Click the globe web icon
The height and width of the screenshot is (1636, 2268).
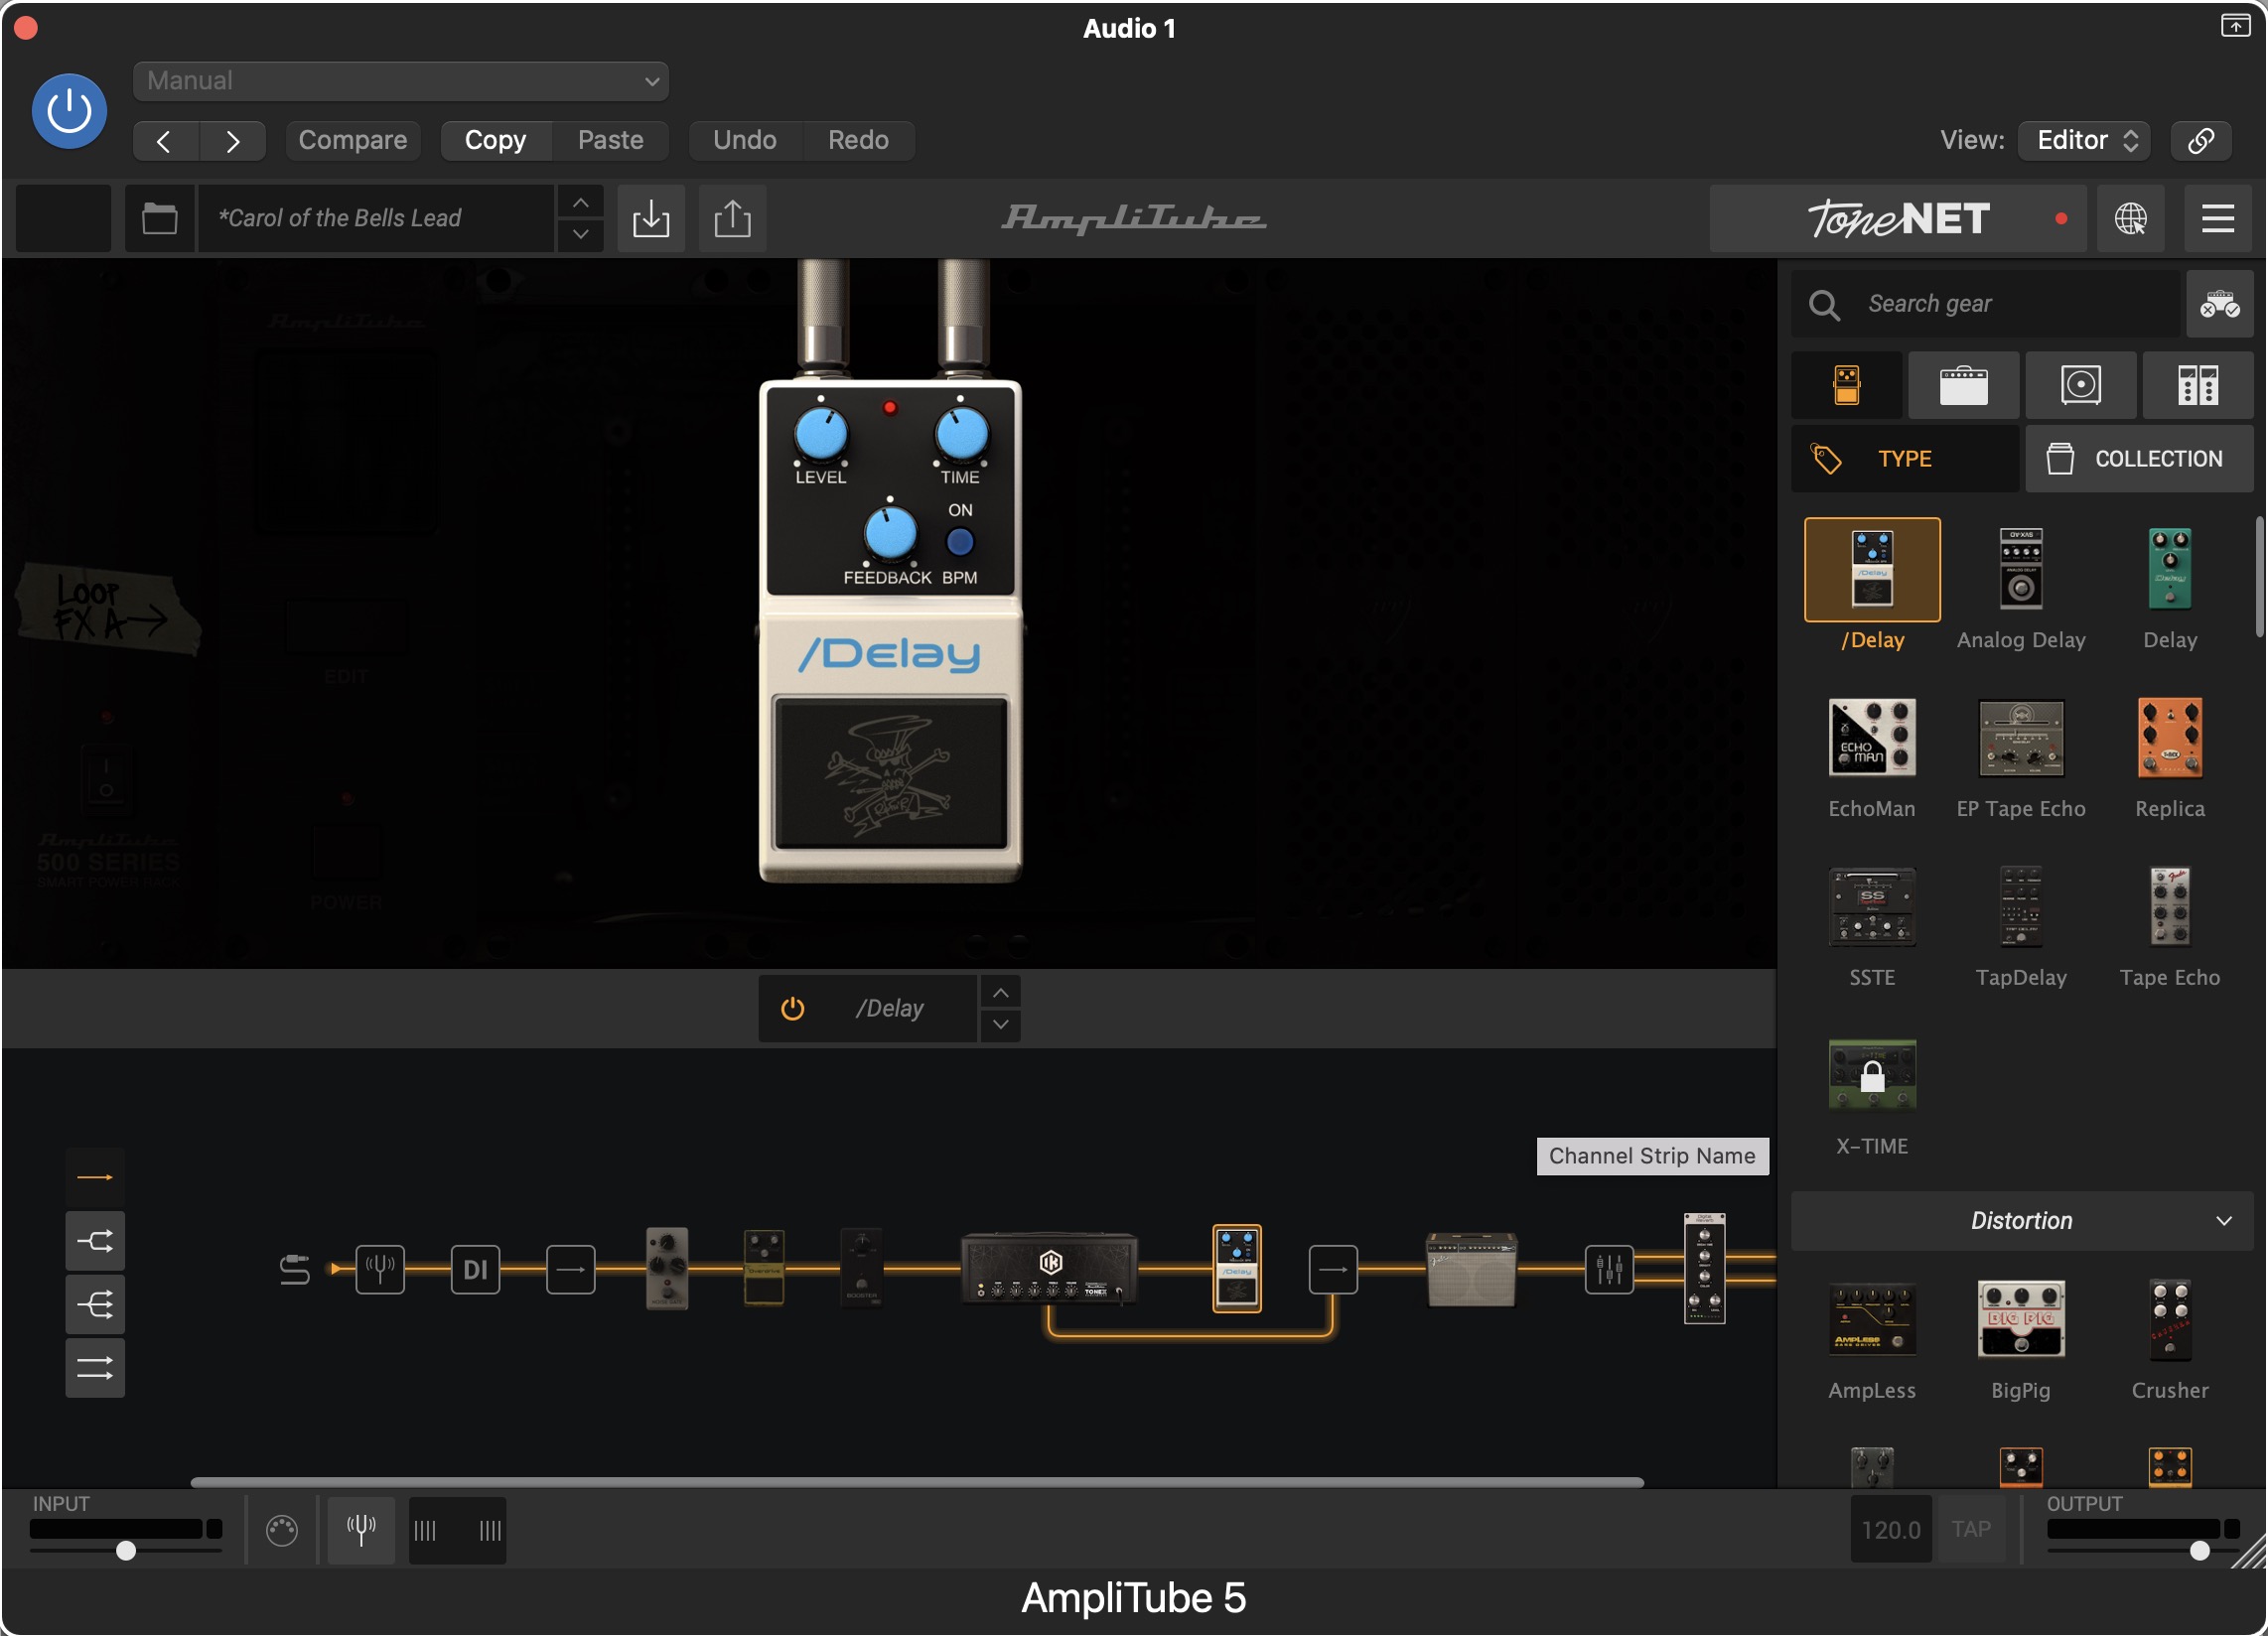[x=2130, y=218]
